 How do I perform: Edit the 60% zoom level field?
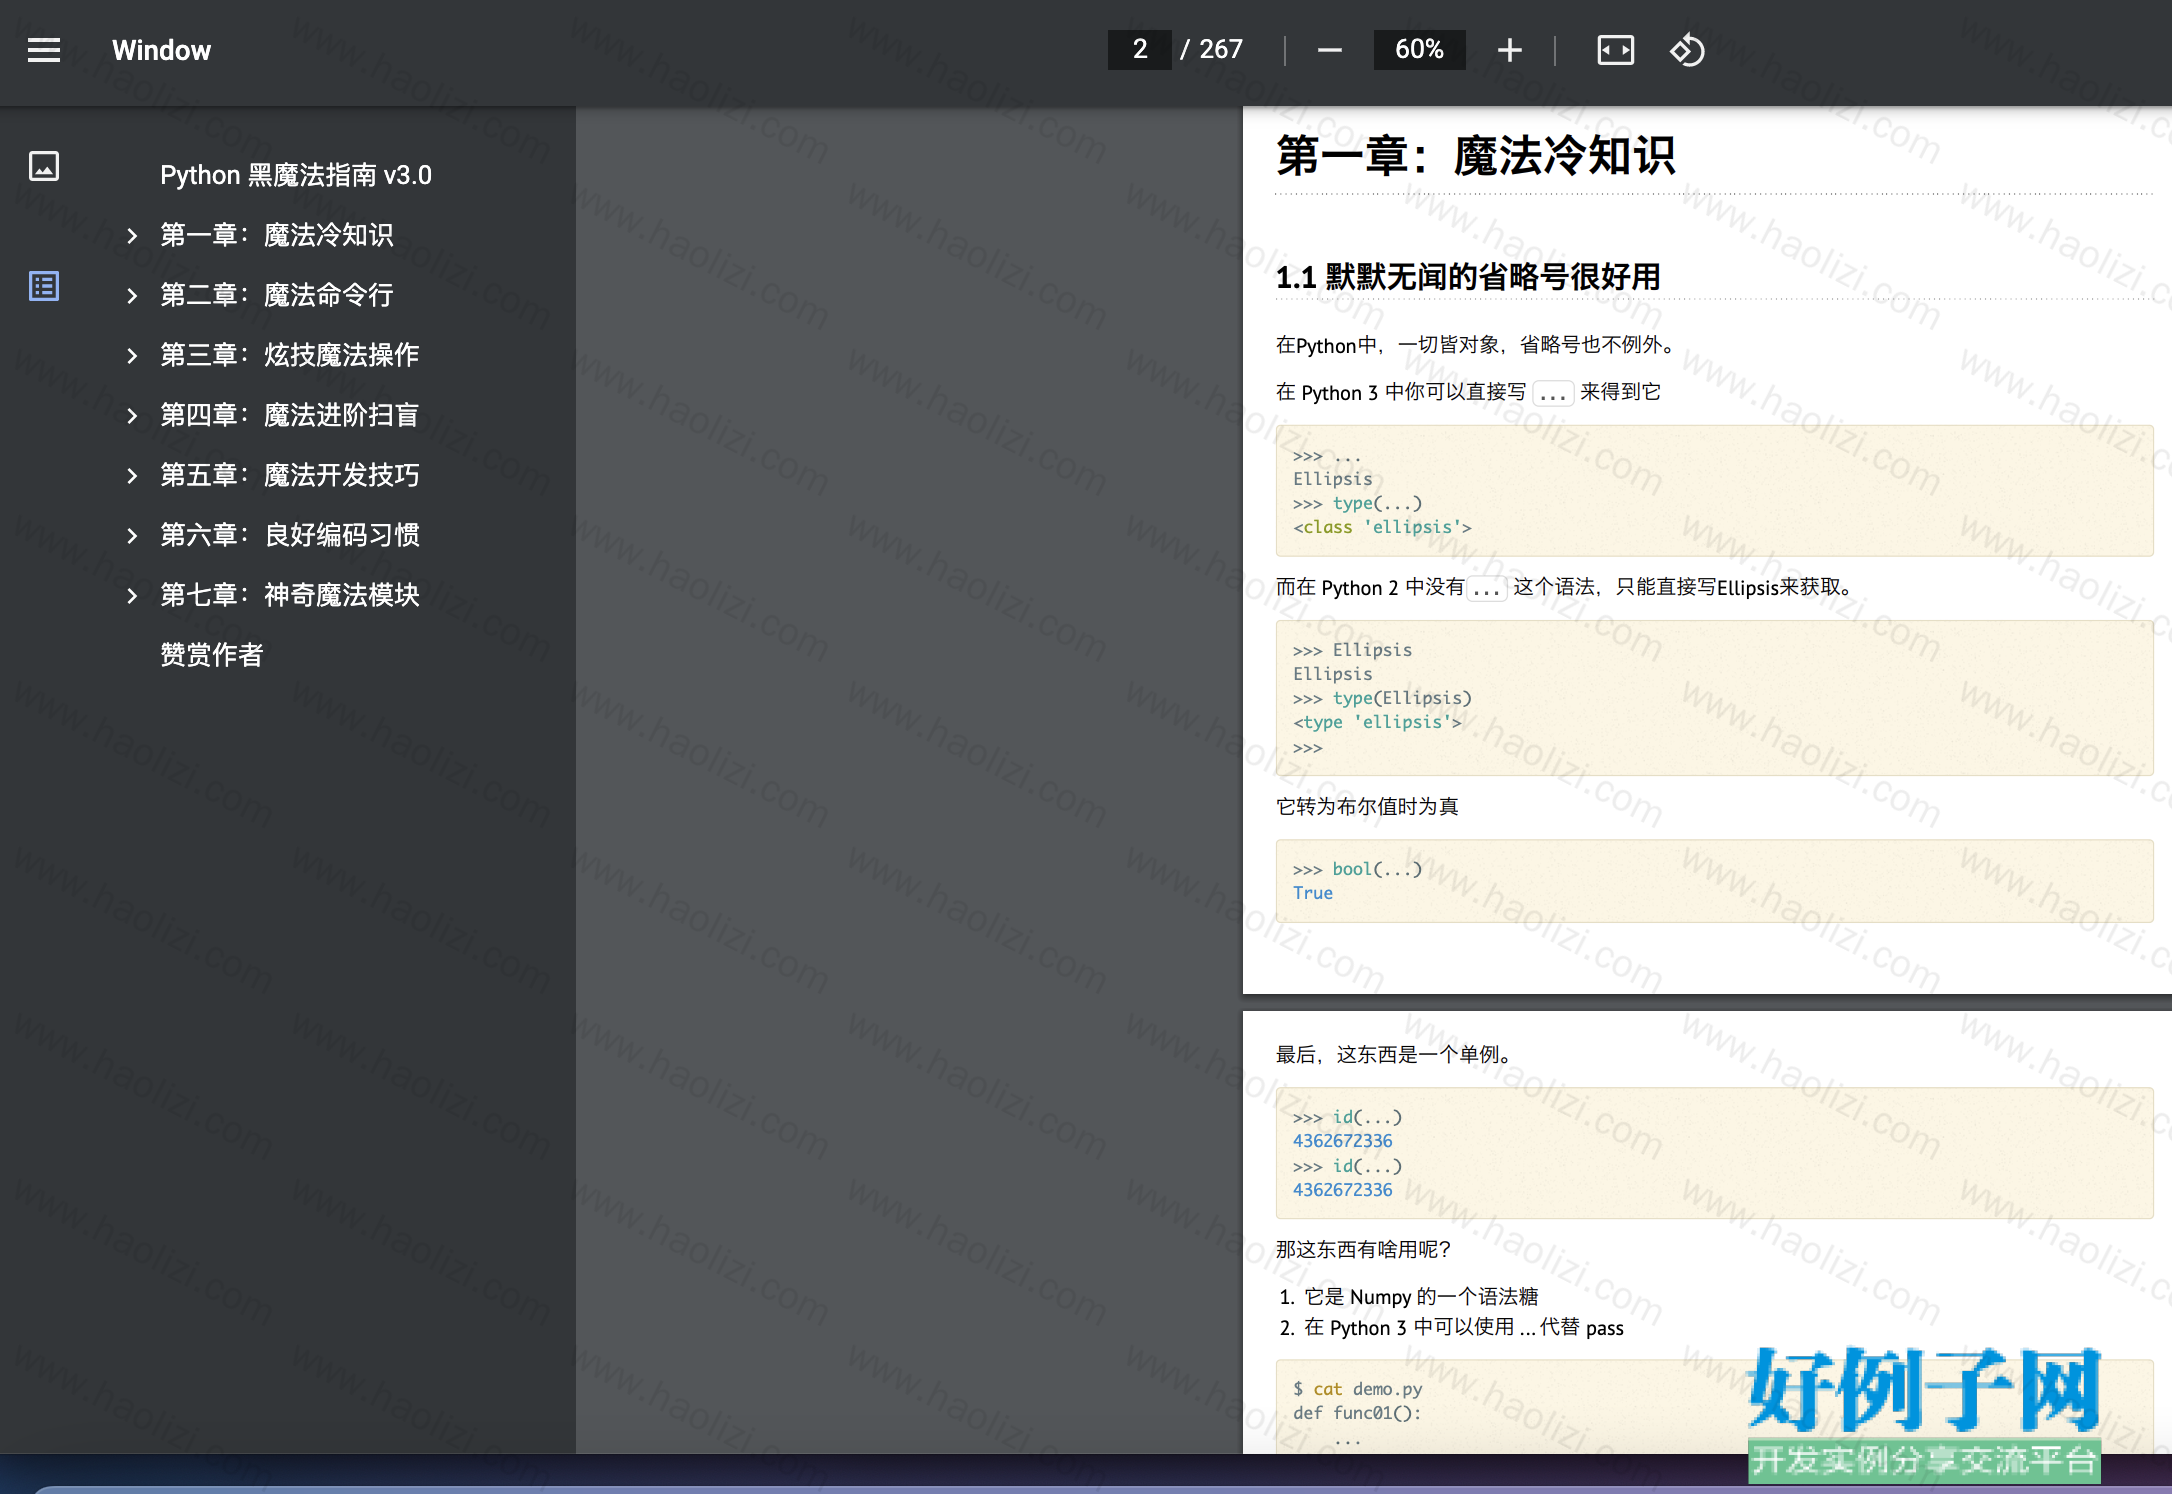coord(1419,49)
